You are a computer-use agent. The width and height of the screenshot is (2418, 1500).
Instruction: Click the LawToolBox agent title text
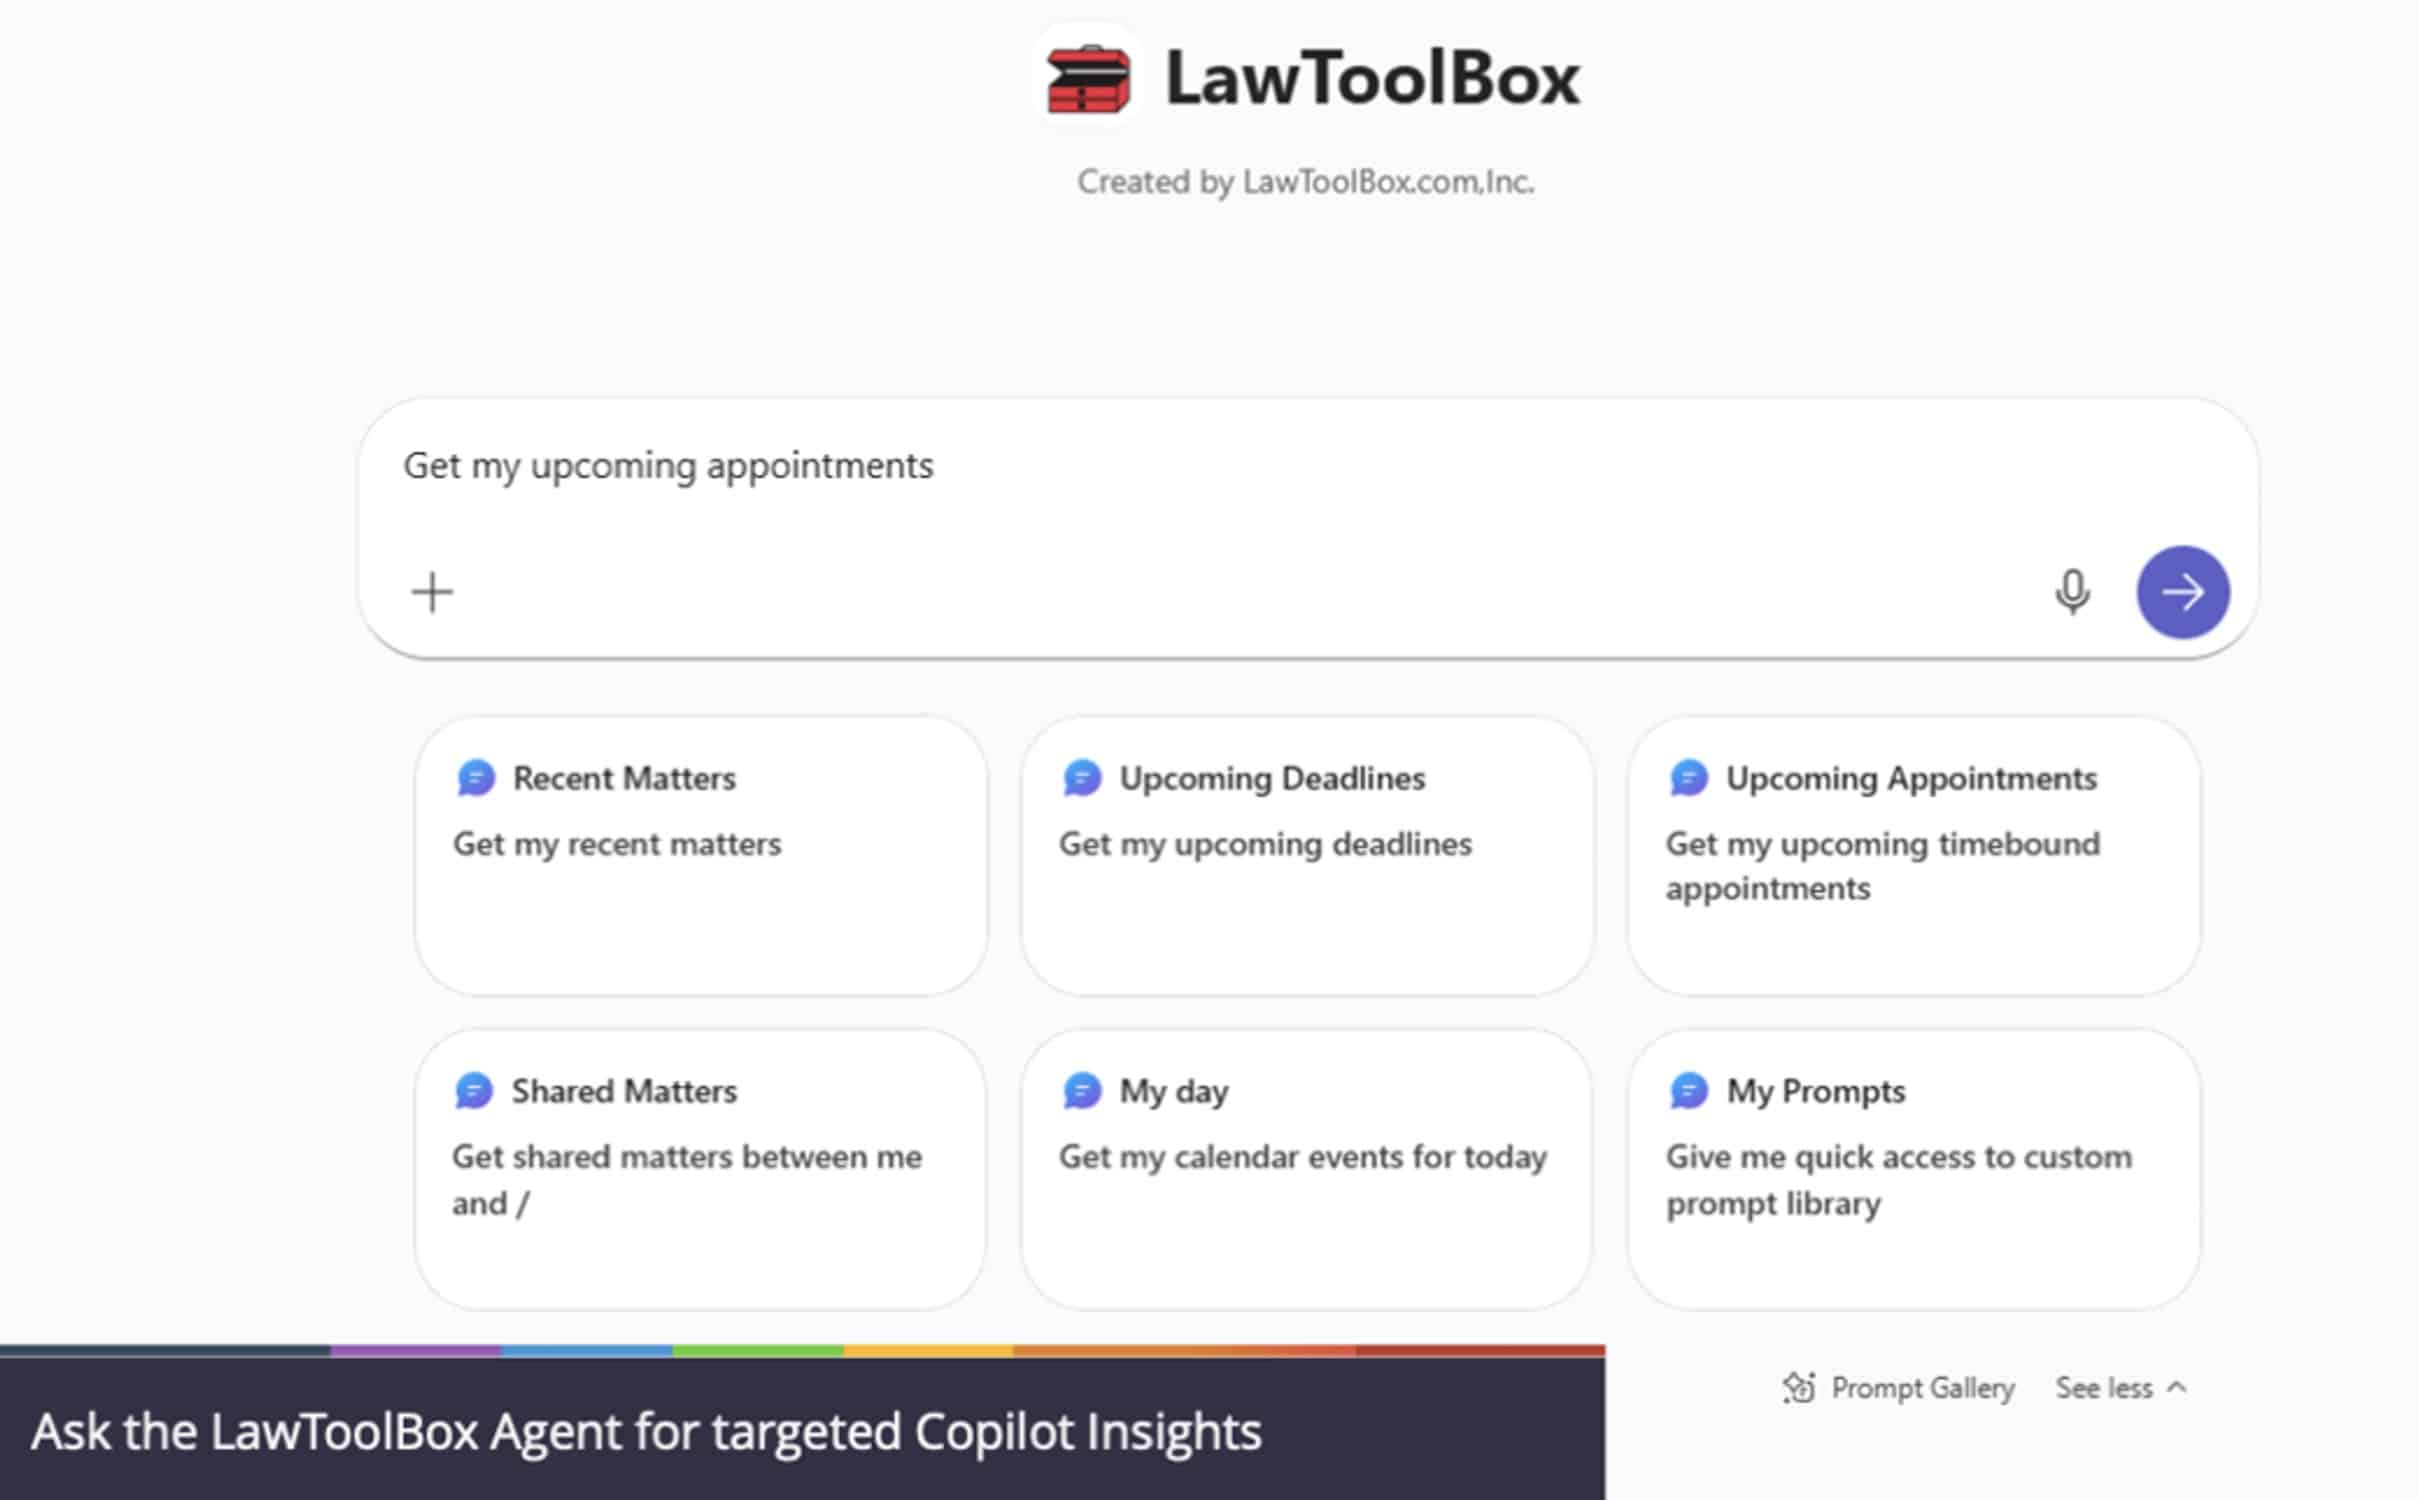[x=1372, y=78]
